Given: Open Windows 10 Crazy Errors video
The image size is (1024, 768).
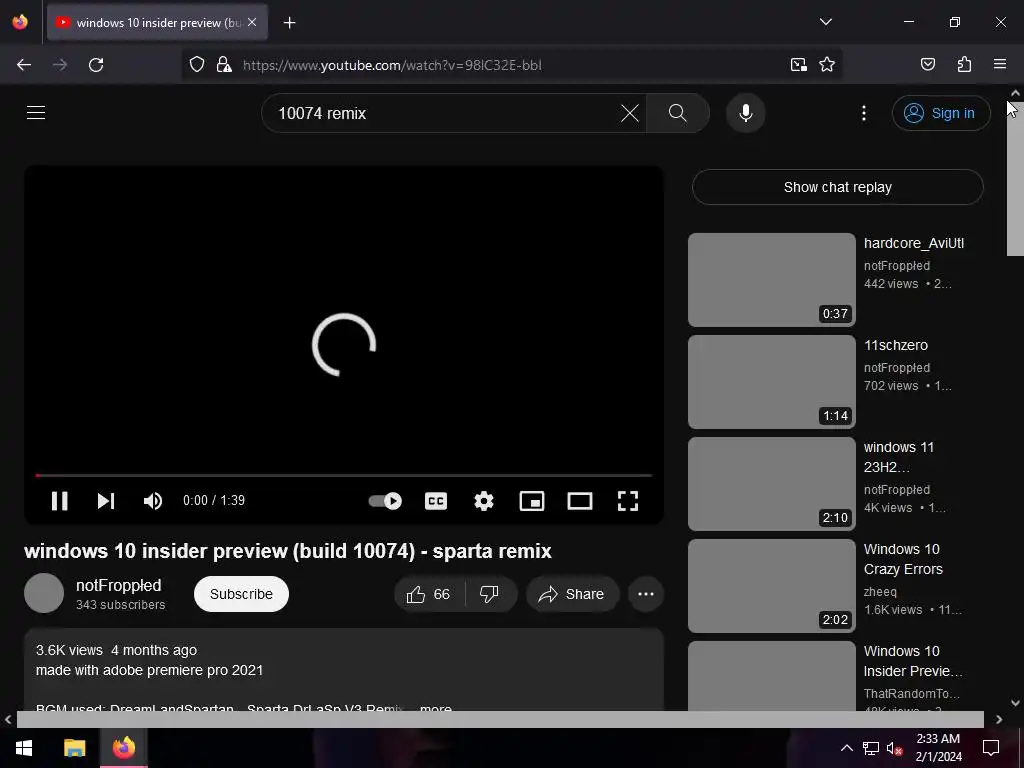Looking at the screenshot, I should pos(771,585).
